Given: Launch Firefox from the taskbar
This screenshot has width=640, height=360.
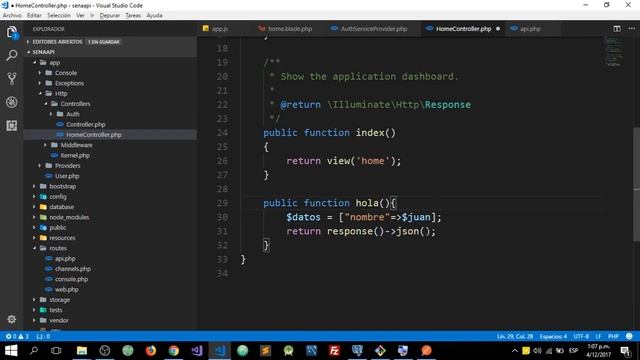Looking at the screenshot, I should coord(151,350).
